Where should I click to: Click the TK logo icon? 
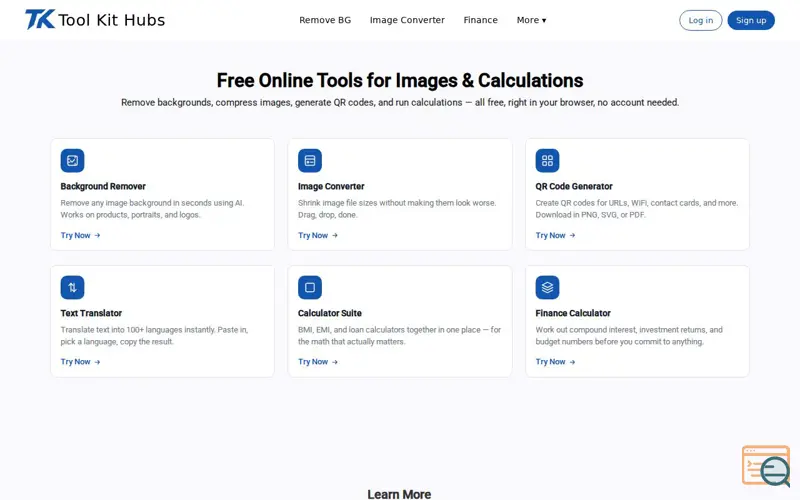40,19
